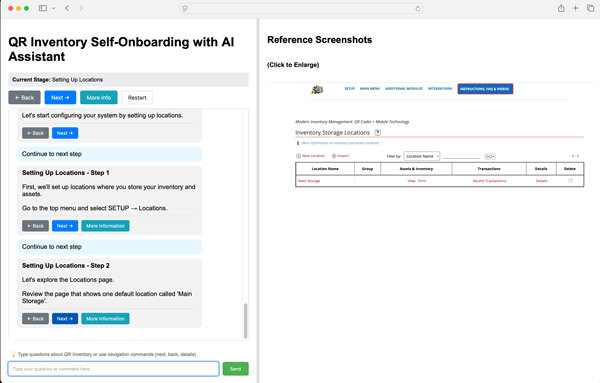Click the privacy shield icon in address bar
This screenshot has width=600, height=383.
pos(185,8)
